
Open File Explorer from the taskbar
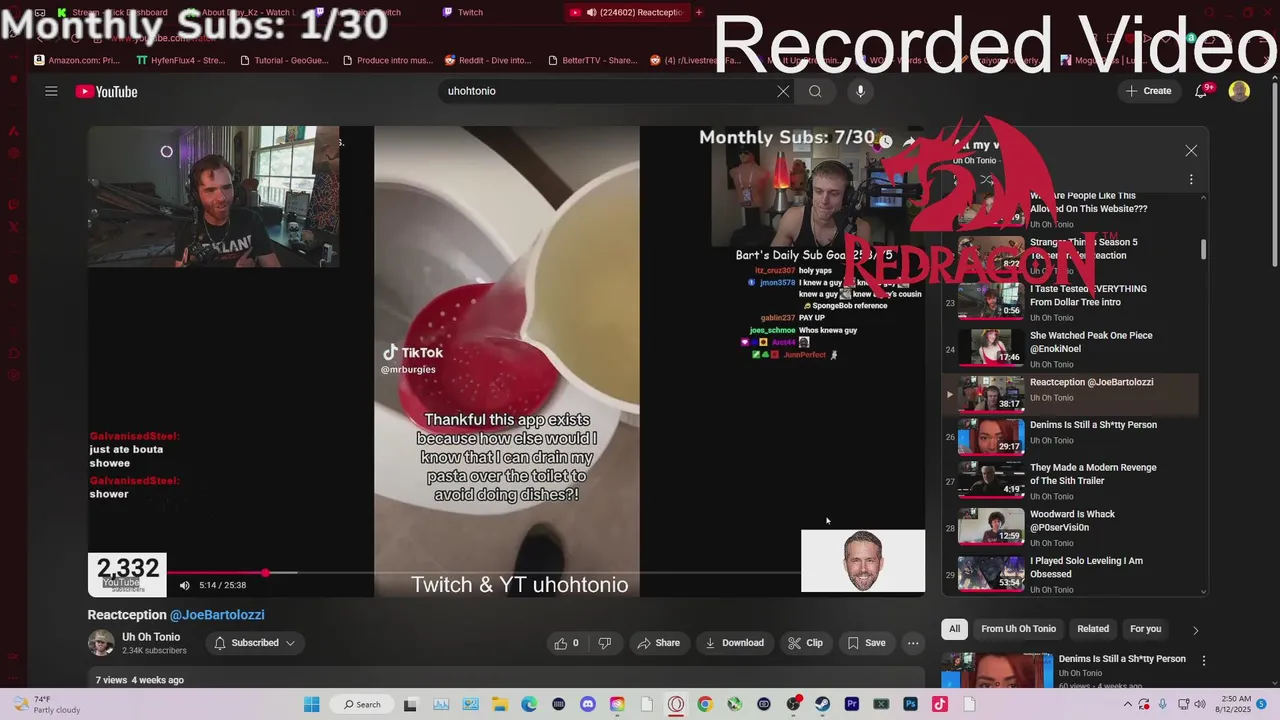coord(499,704)
